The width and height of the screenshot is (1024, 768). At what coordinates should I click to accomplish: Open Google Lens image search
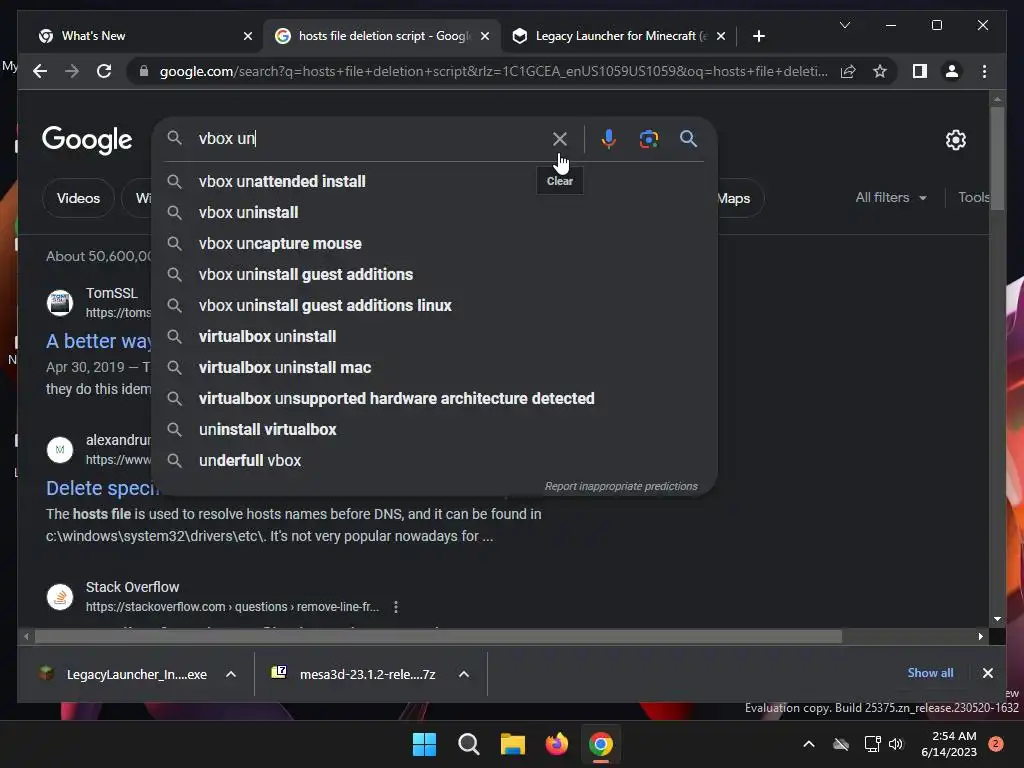(648, 139)
